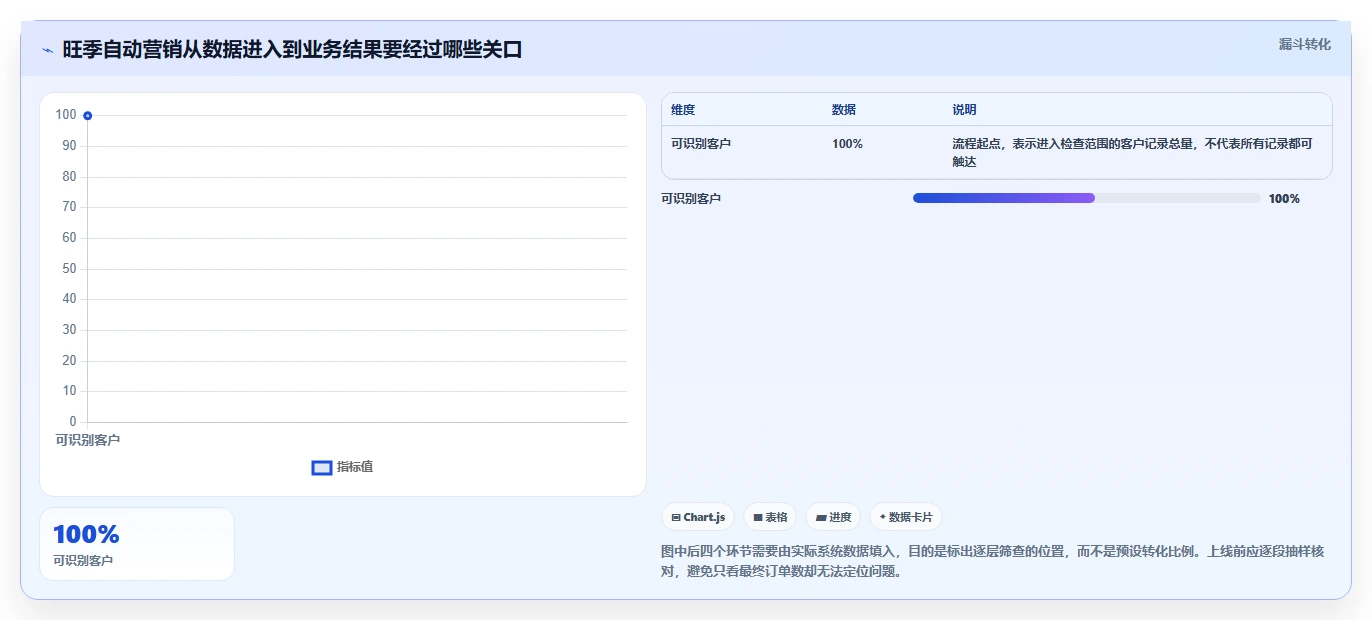Screen dimensions: 1372x620
Task: Click the 数据 column header
Action: [844, 110]
